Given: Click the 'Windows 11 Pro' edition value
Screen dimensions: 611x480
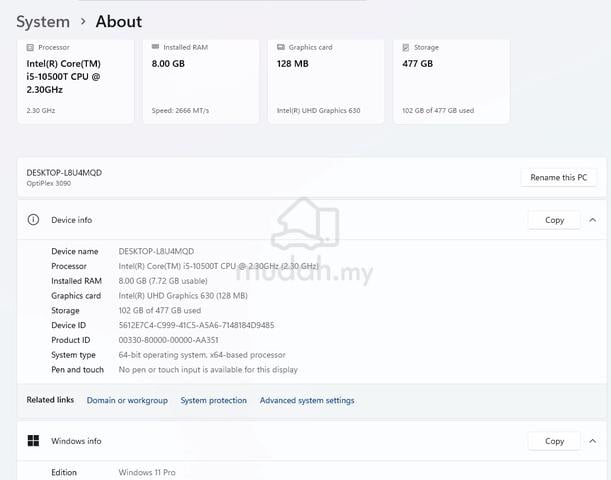Looking at the screenshot, I should tap(147, 472).
